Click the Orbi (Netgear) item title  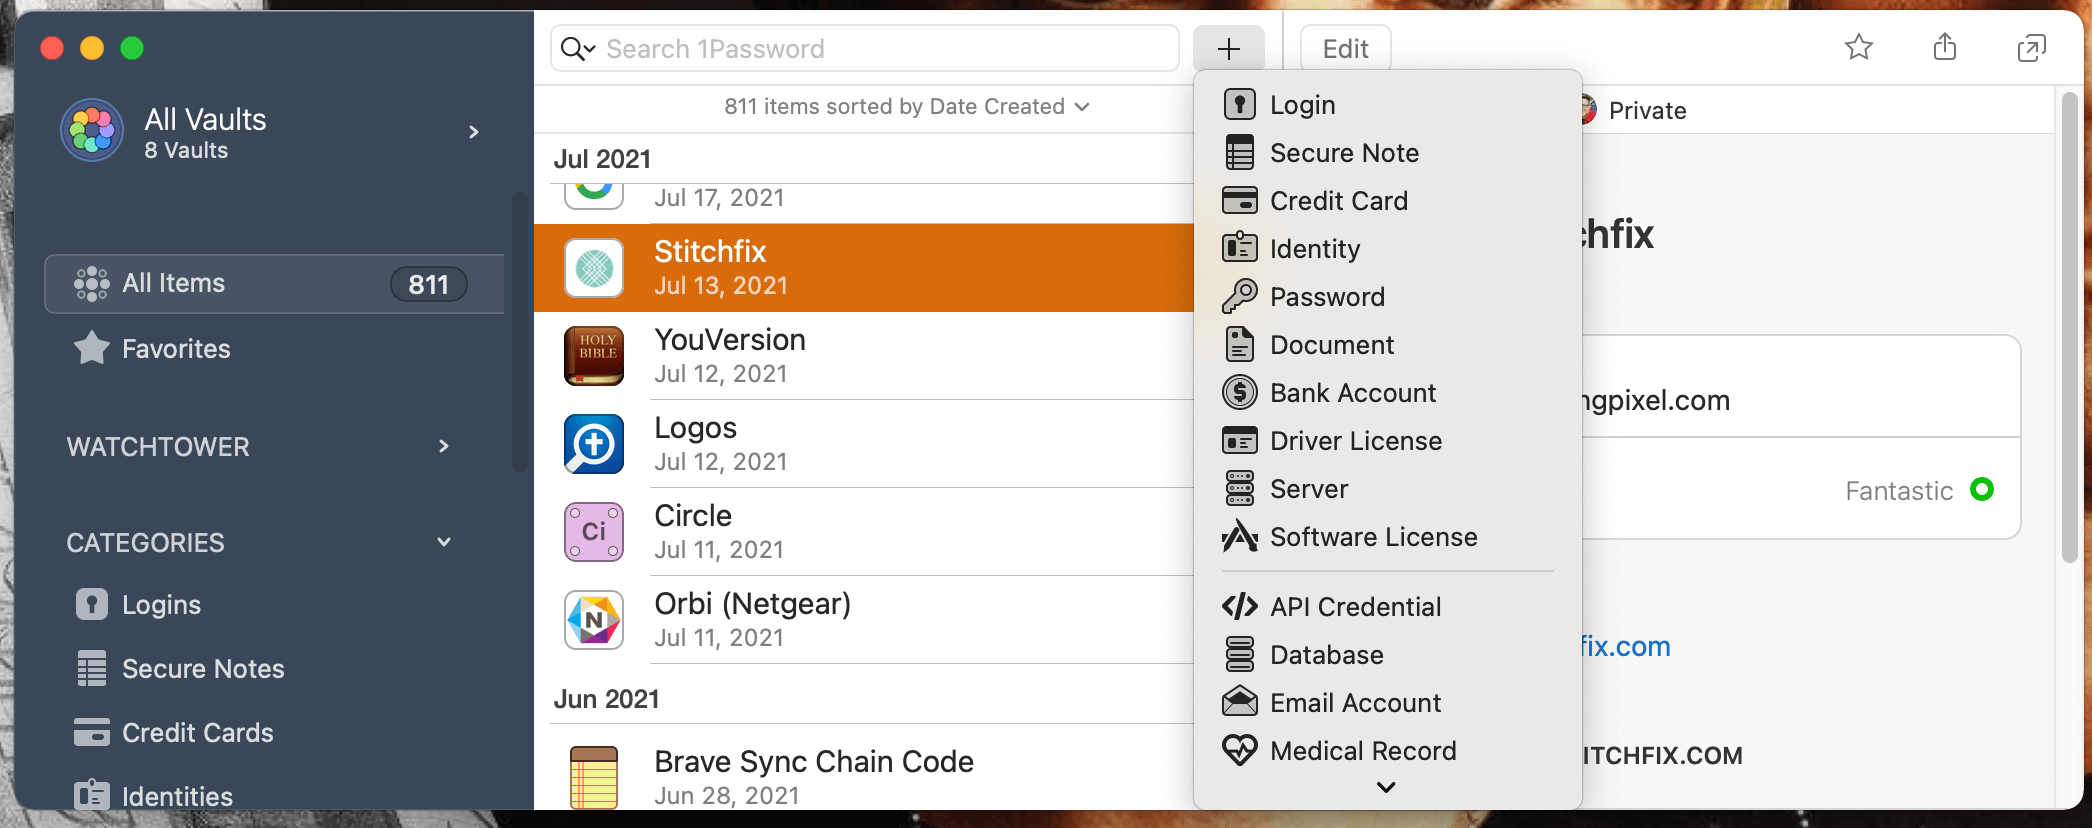[752, 604]
